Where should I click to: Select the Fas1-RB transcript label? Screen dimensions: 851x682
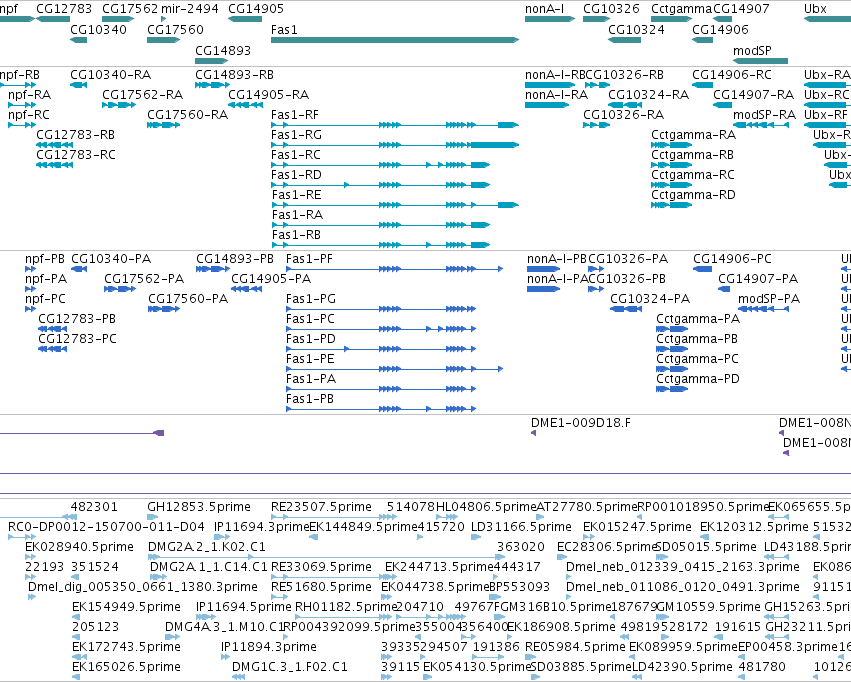(296, 235)
